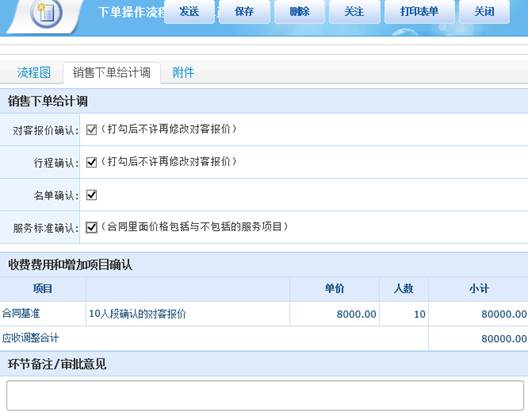The image size is (528, 413).
Task: Click the 8000.00 unit price cell
Action: [x=356, y=314]
